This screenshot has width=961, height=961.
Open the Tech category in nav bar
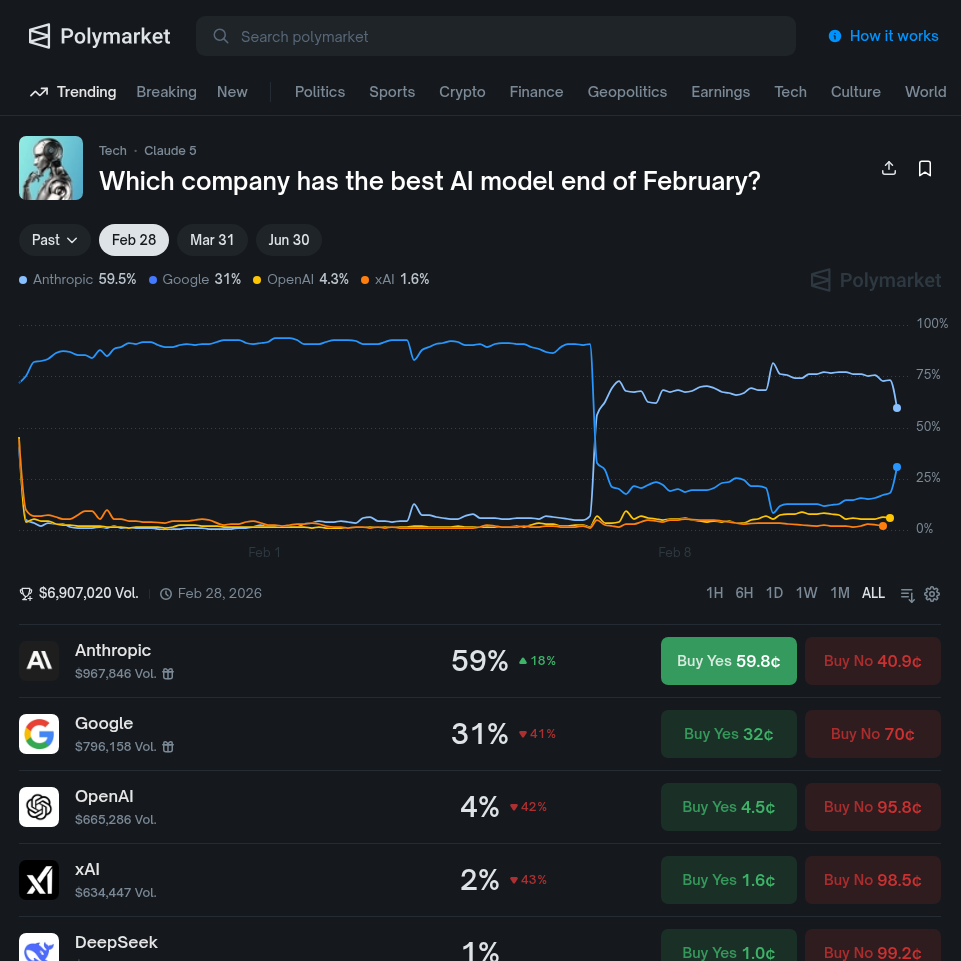pyautogui.click(x=790, y=92)
